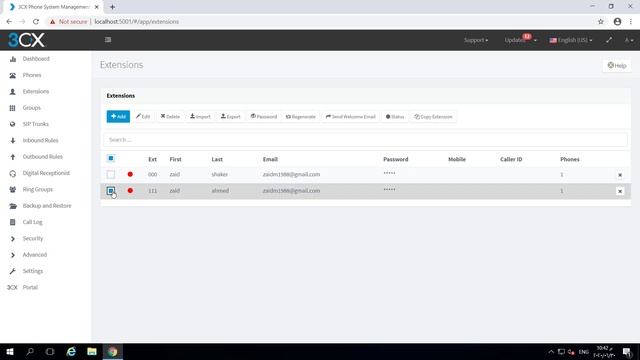Click the Help button
This screenshot has height=360, width=640.
click(x=617, y=66)
